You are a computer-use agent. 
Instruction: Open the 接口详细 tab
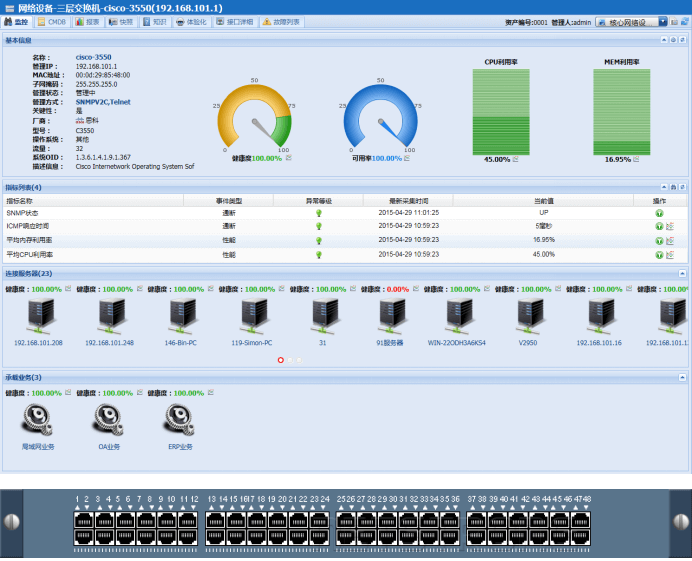pos(234,22)
